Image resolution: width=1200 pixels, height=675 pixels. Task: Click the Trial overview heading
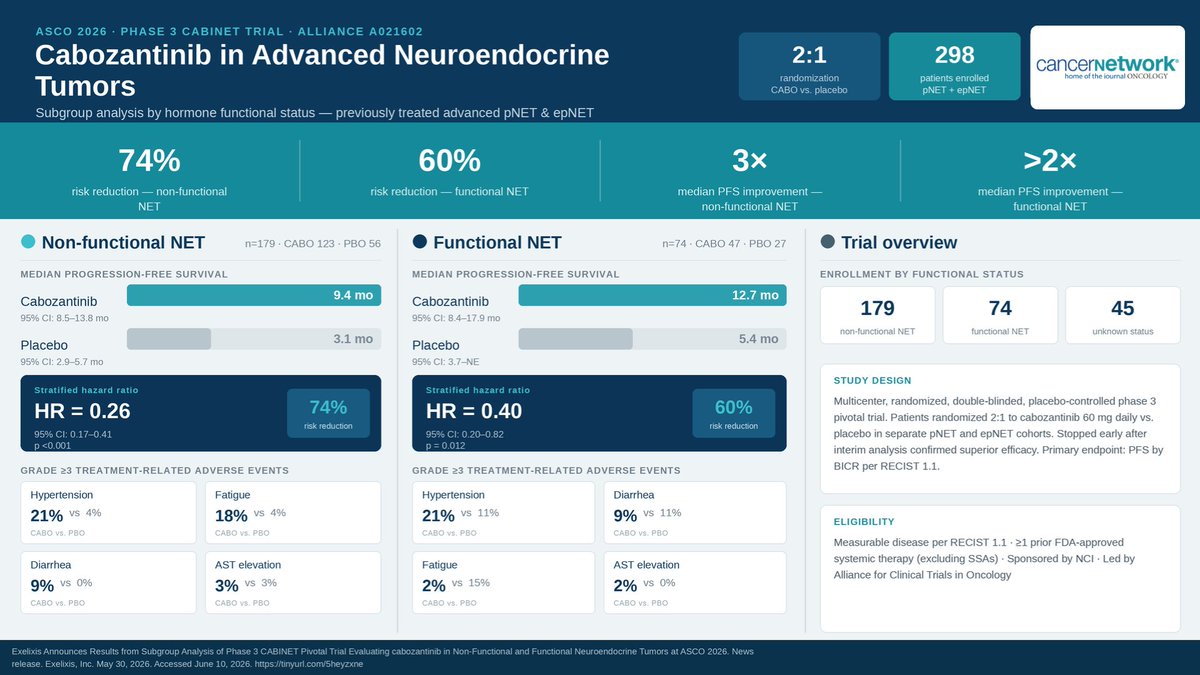(x=899, y=242)
